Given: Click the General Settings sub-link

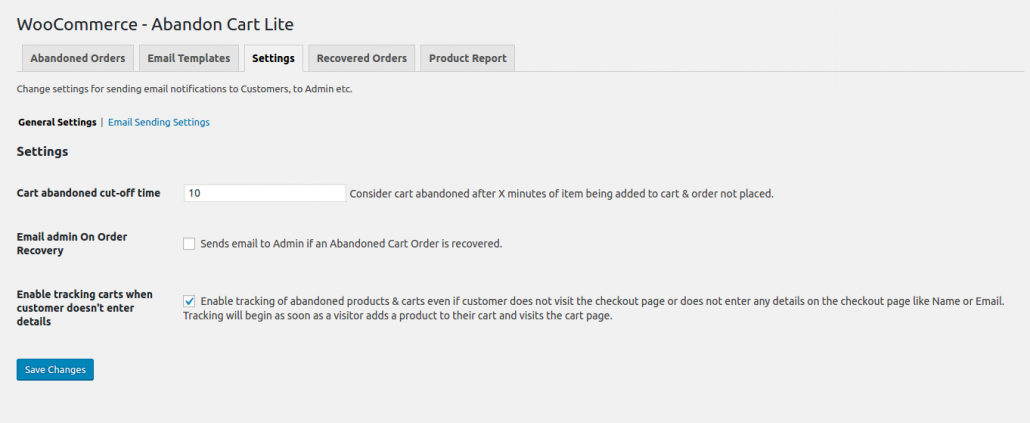Looking at the screenshot, I should click(x=57, y=122).
